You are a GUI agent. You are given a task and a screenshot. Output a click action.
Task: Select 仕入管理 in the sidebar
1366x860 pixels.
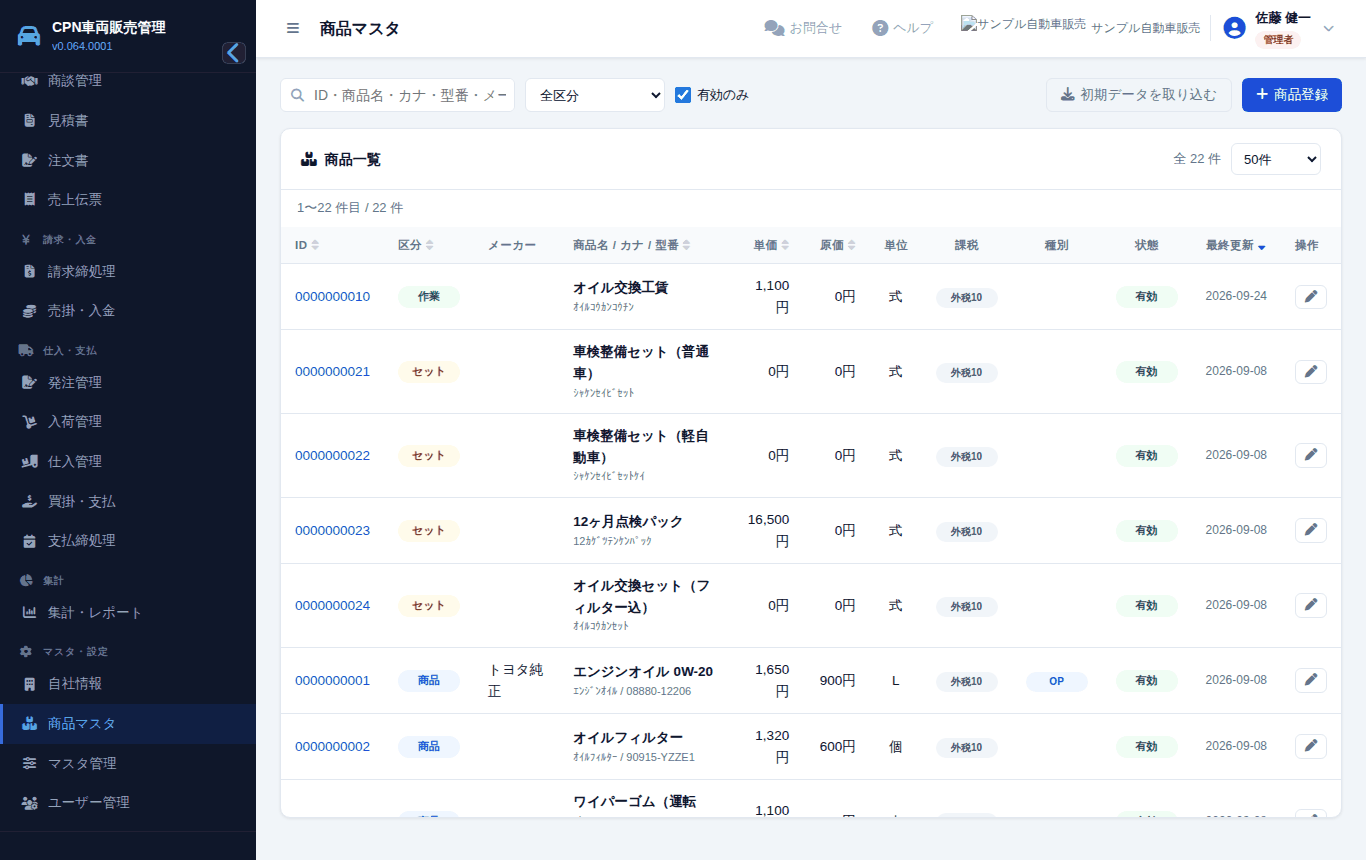pyautogui.click(x=128, y=461)
